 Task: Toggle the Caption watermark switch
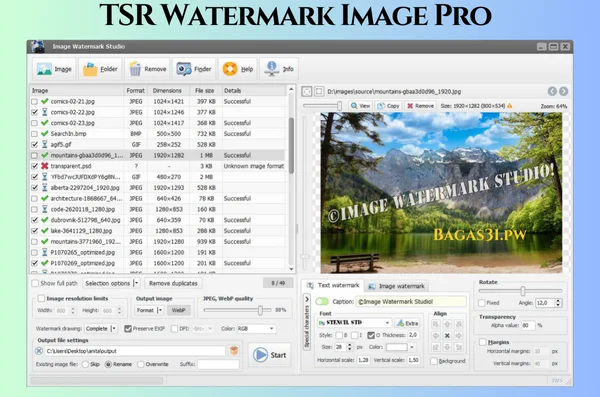tap(322, 302)
